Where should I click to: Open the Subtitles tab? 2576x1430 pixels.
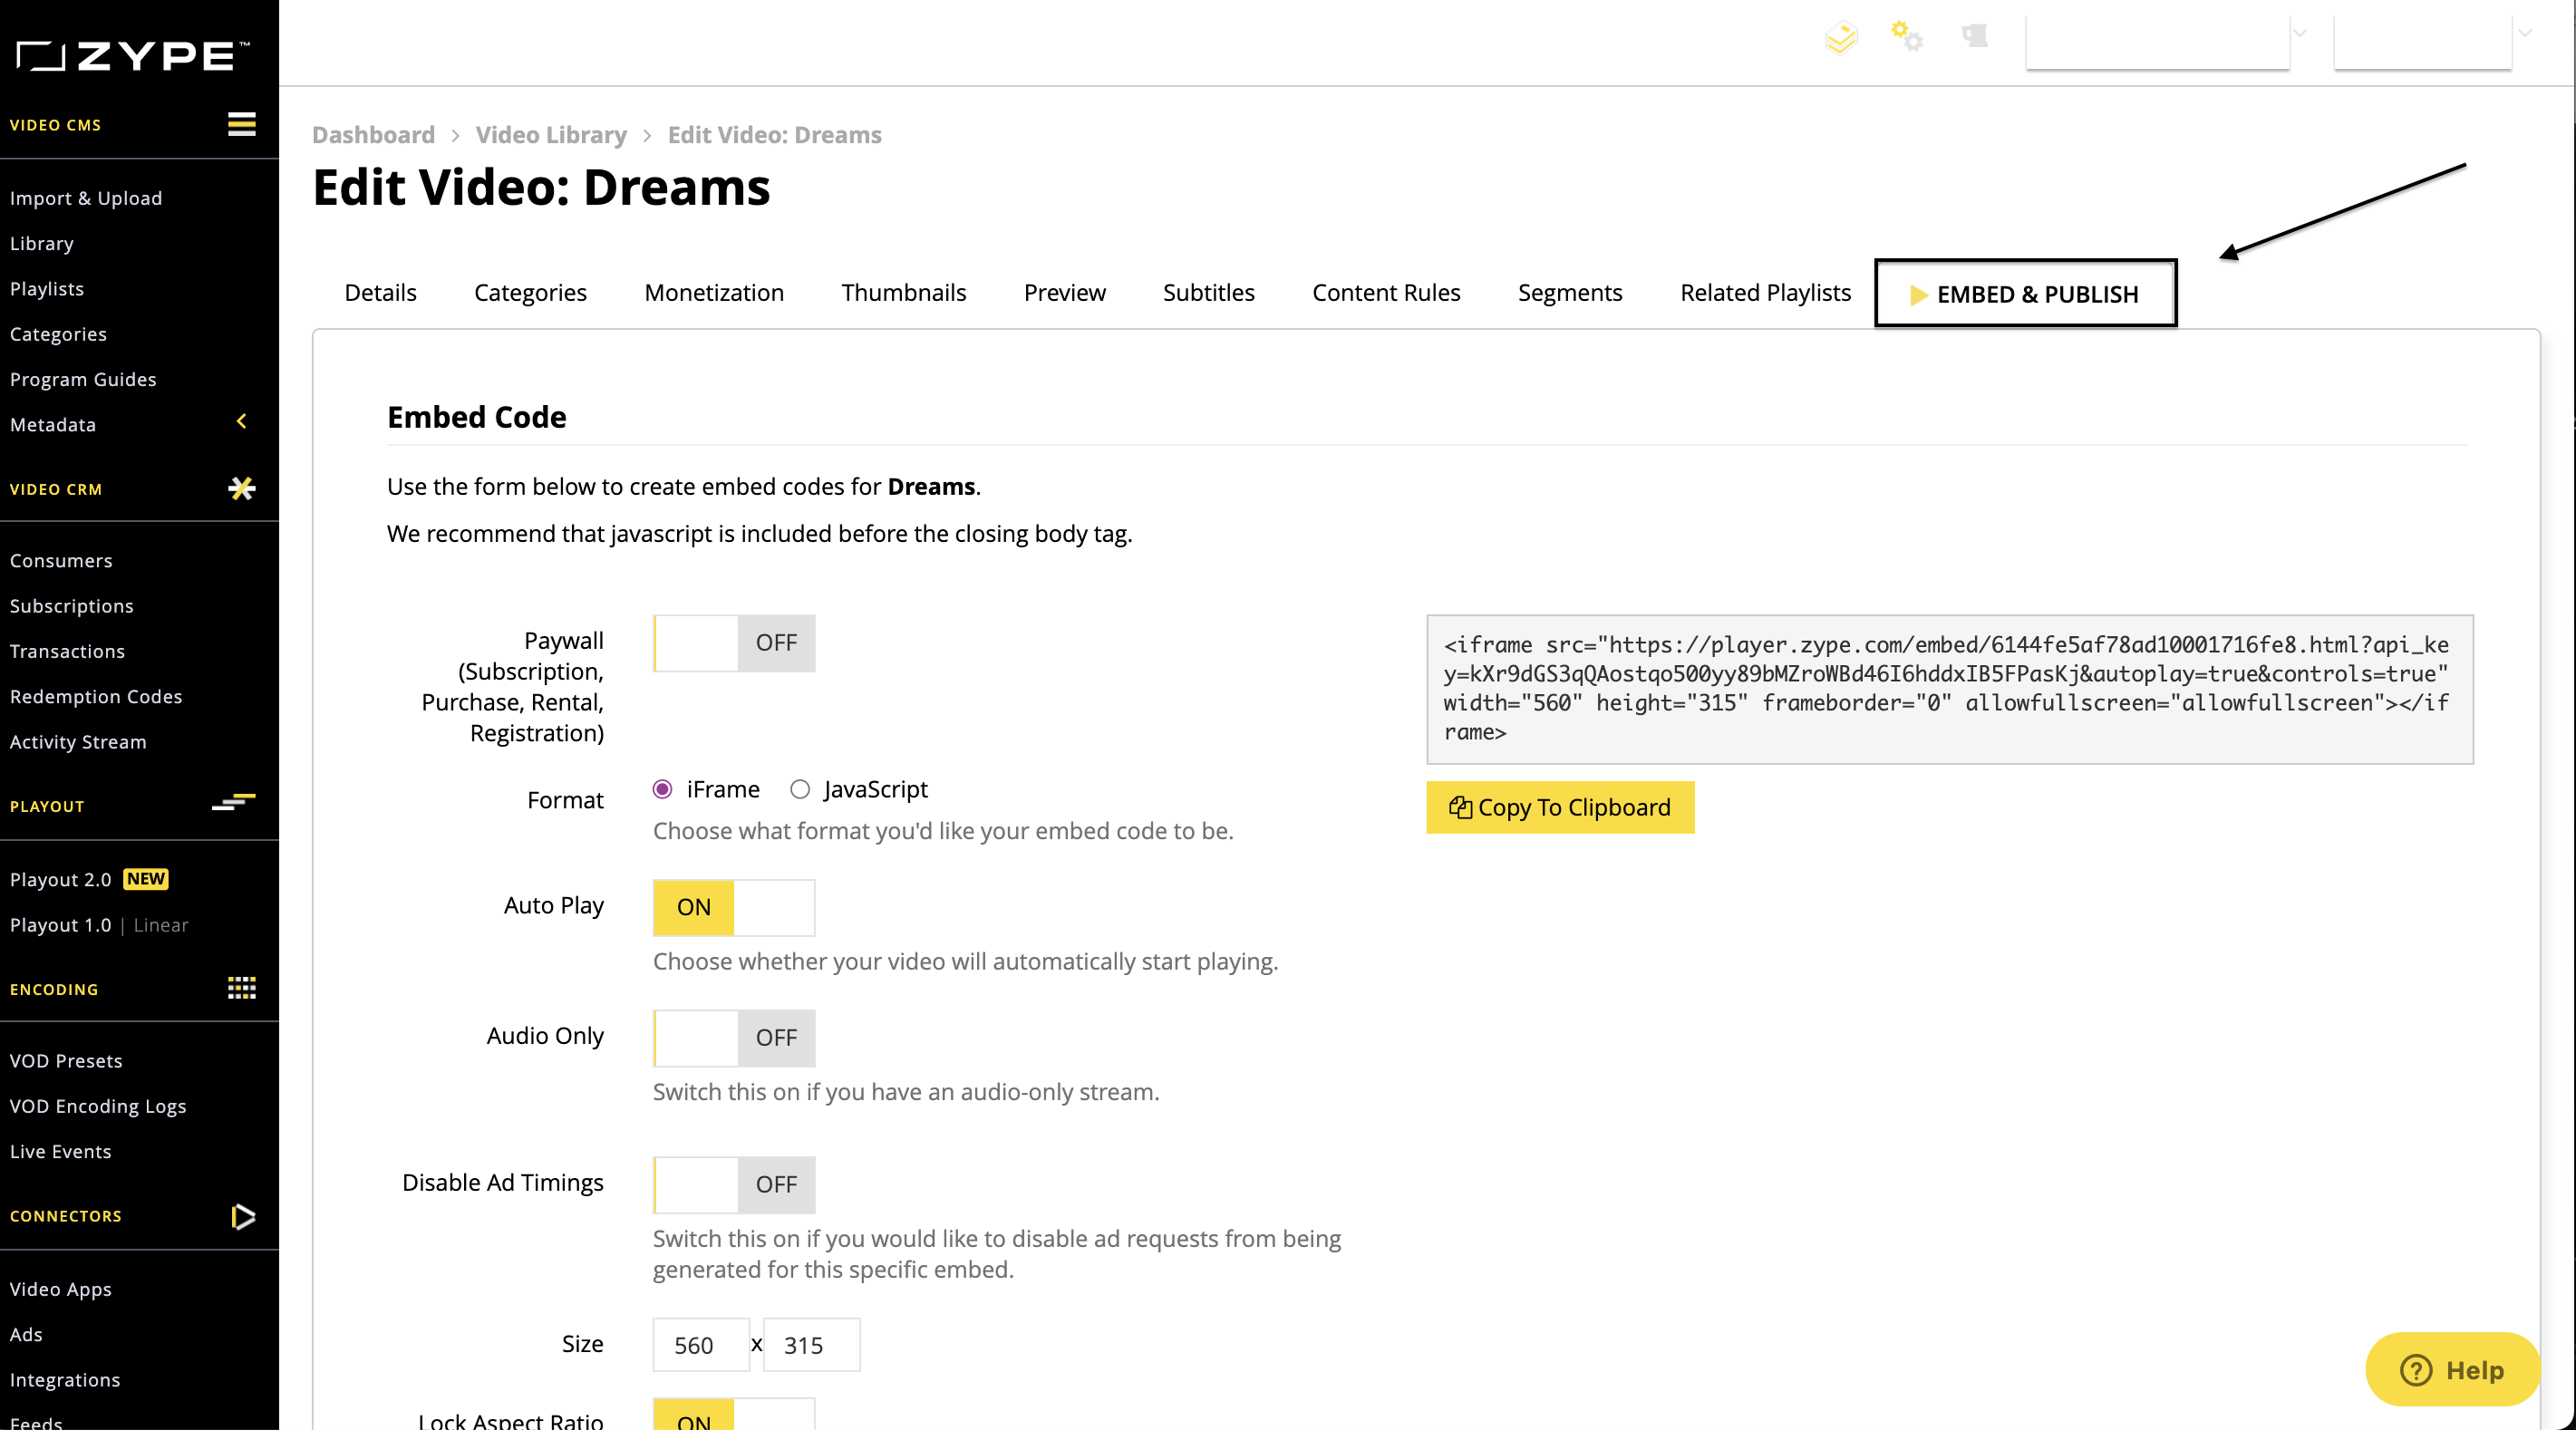[x=1208, y=293]
